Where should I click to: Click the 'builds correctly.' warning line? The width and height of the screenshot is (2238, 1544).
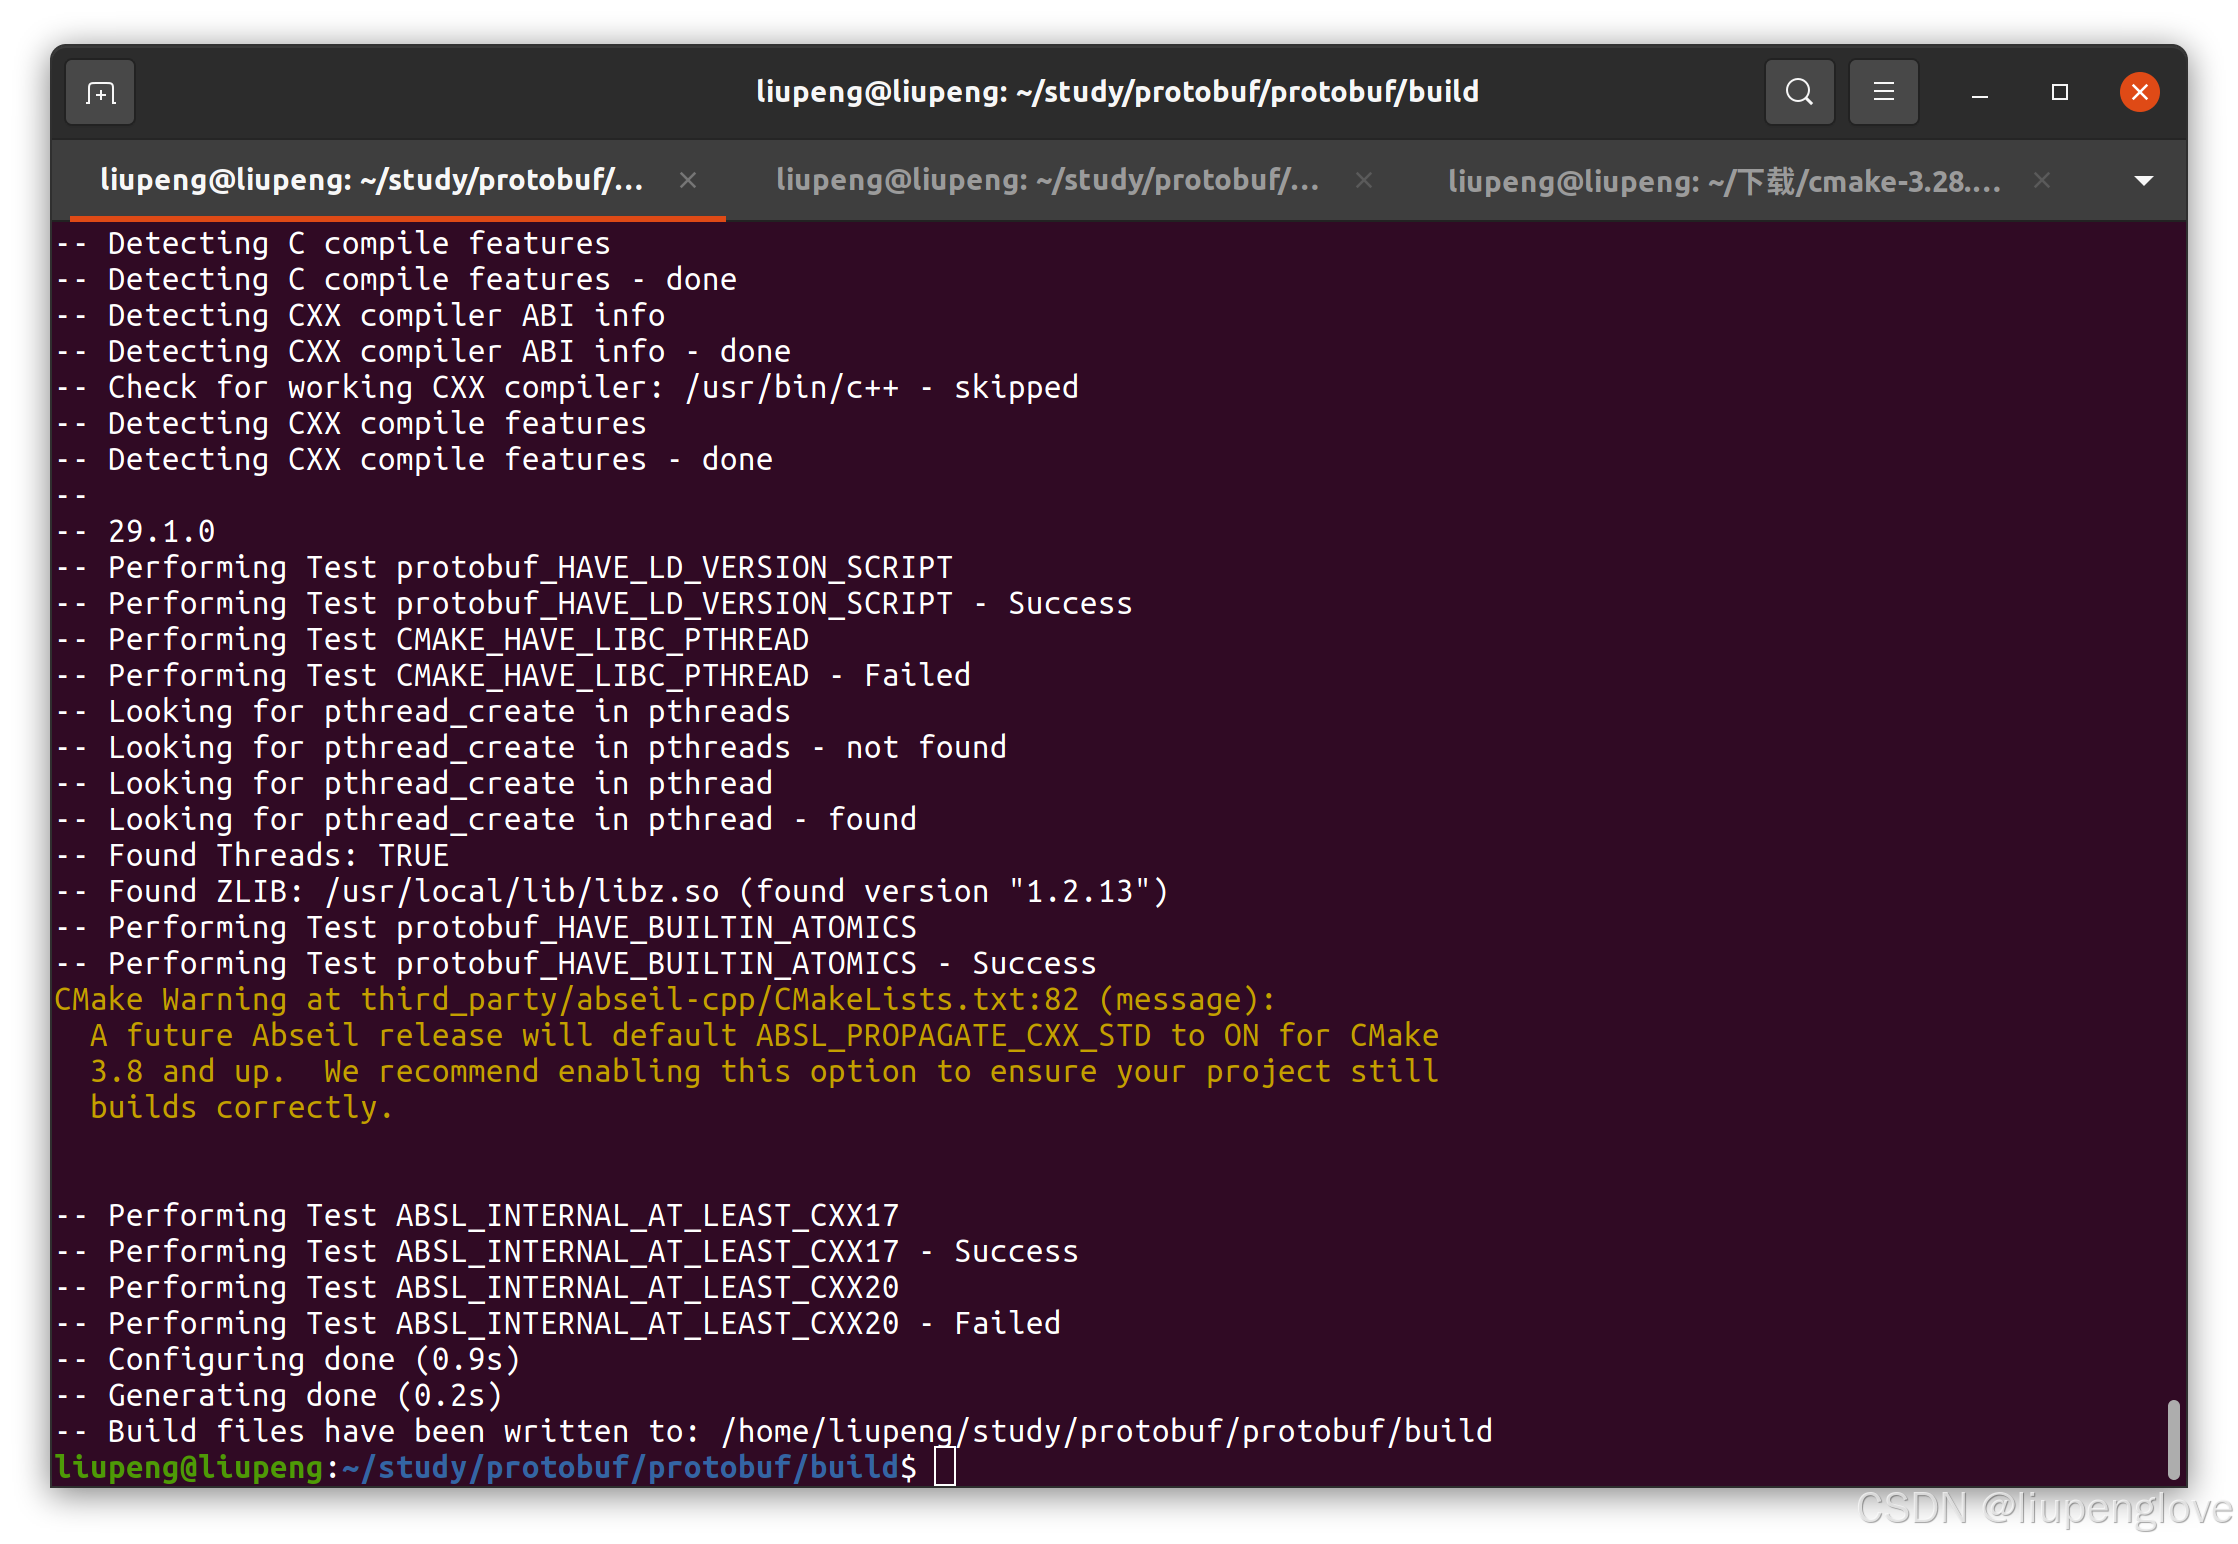tap(242, 1107)
